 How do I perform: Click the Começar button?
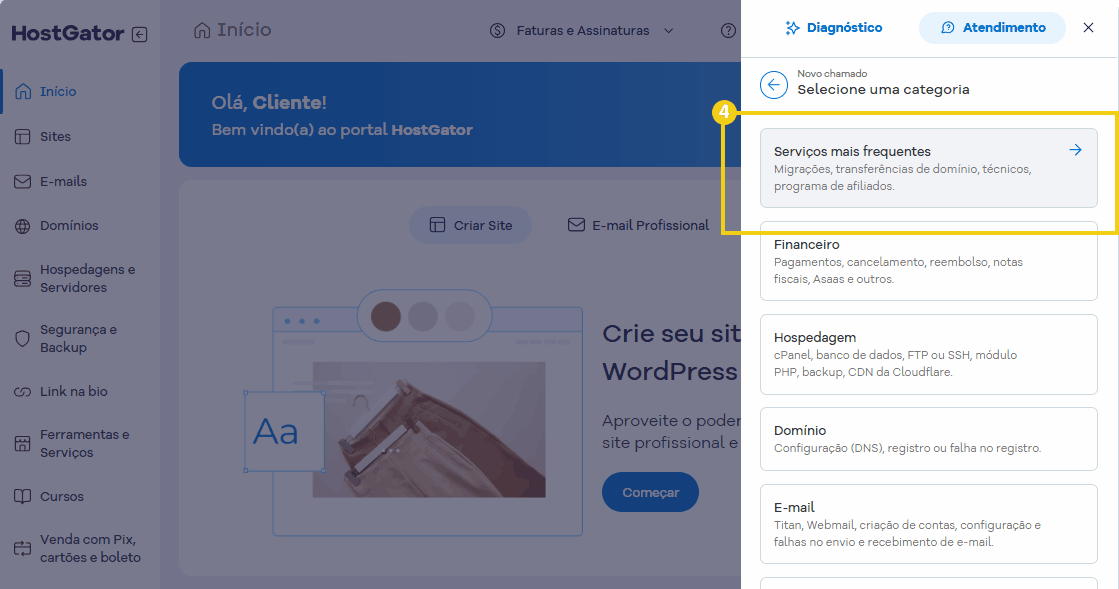[650, 492]
